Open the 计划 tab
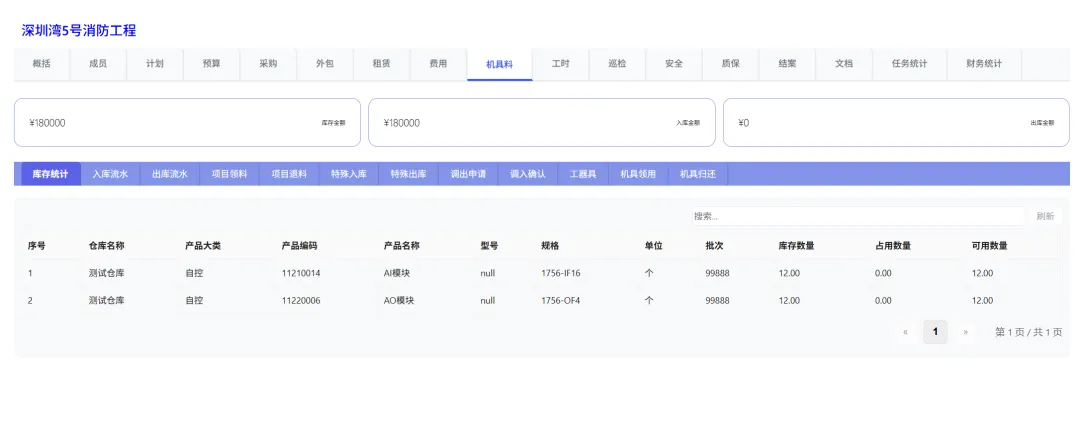 point(155,64)
